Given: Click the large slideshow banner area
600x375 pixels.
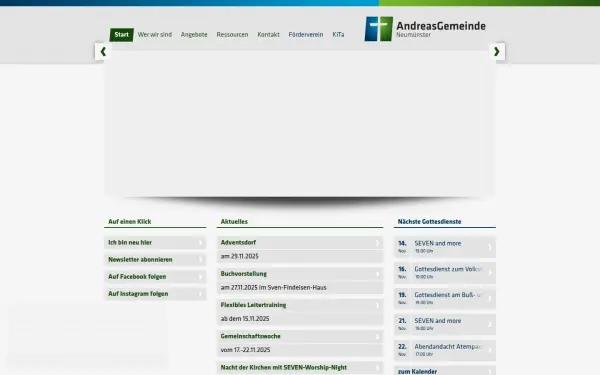Looking at the screenshot, I should [x=300, y=123].
